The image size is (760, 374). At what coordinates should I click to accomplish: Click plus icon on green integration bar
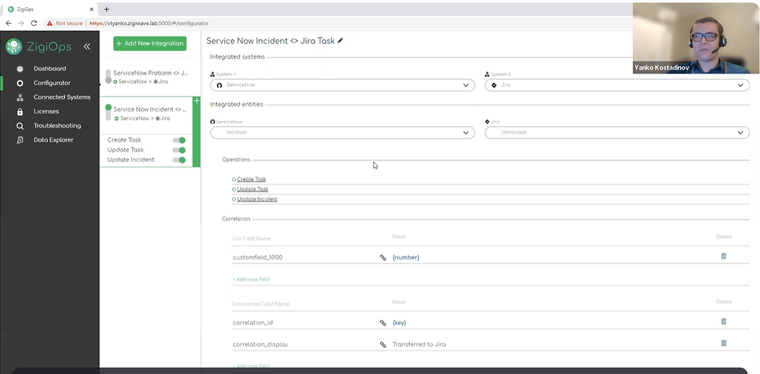196,101
